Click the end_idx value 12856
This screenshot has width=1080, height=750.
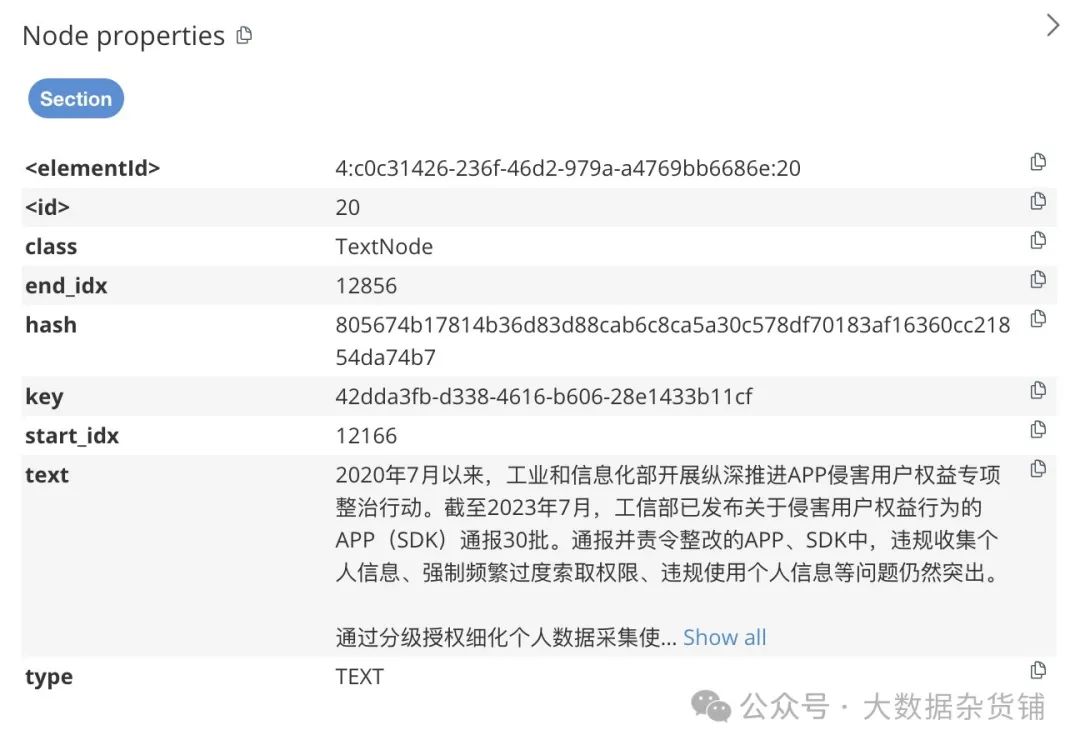tap(366, 286)
